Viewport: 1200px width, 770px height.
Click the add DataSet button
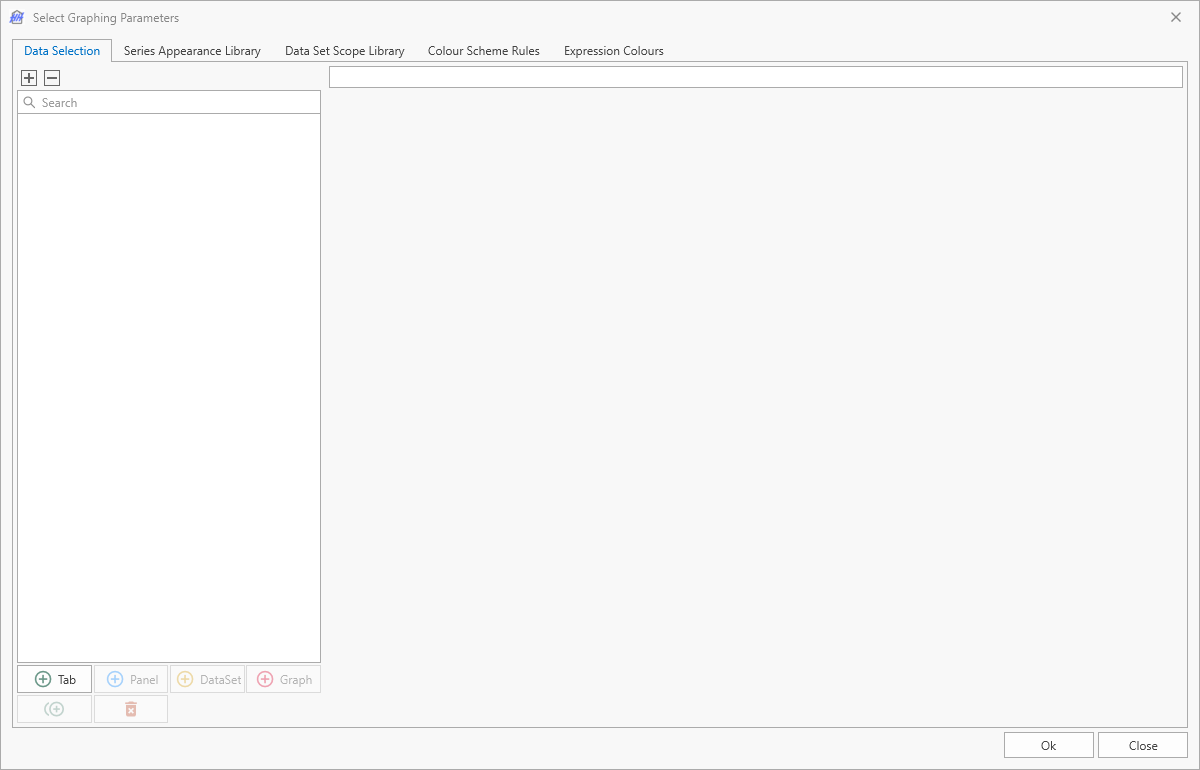point(208,680)
